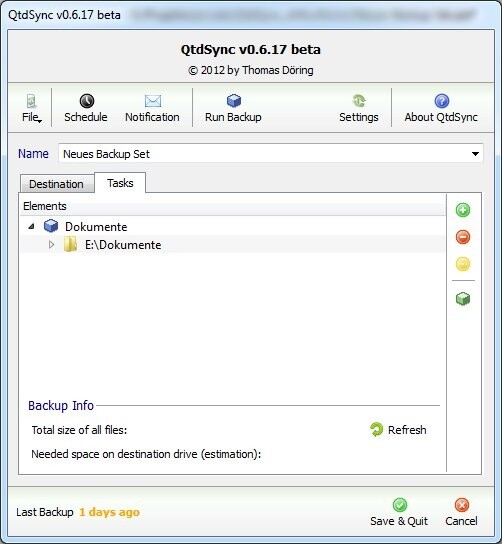The image size is (502, 544).
Task: Open Notification envelope settings
Action: pyautogui.click(x=153, y=101)
